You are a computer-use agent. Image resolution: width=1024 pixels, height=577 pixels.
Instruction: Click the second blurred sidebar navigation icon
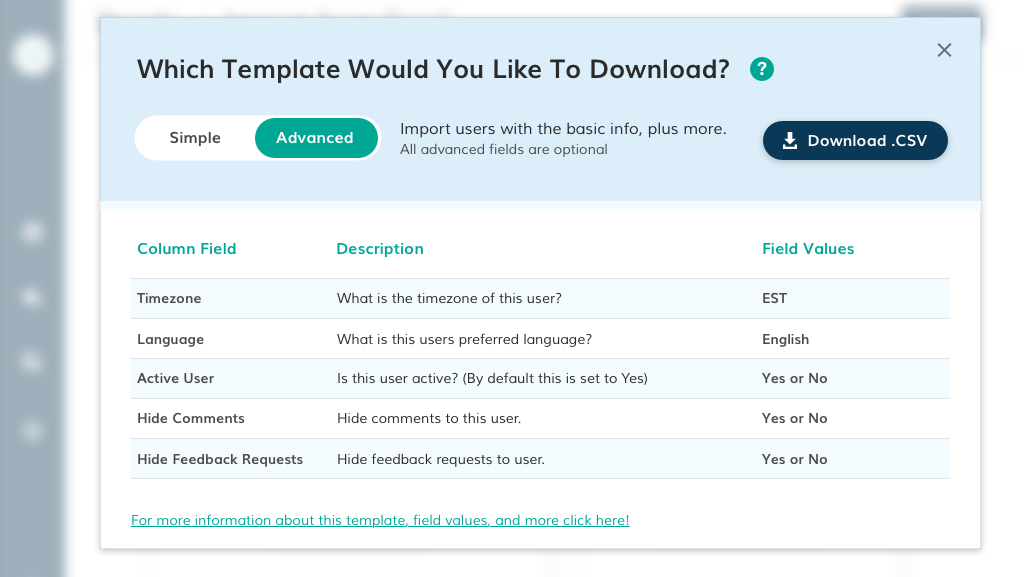32,297
